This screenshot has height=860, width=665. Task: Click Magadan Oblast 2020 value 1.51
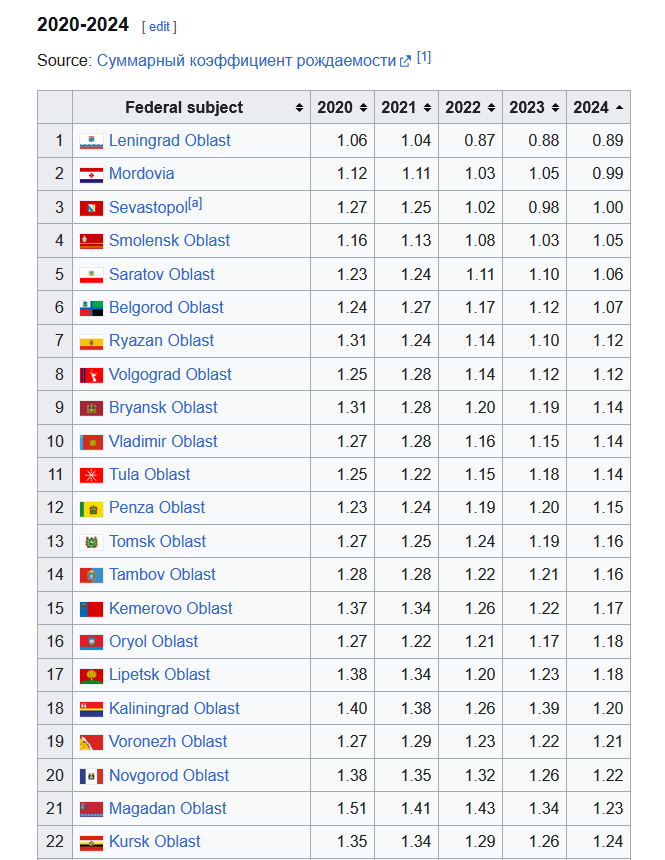[352, 808]
